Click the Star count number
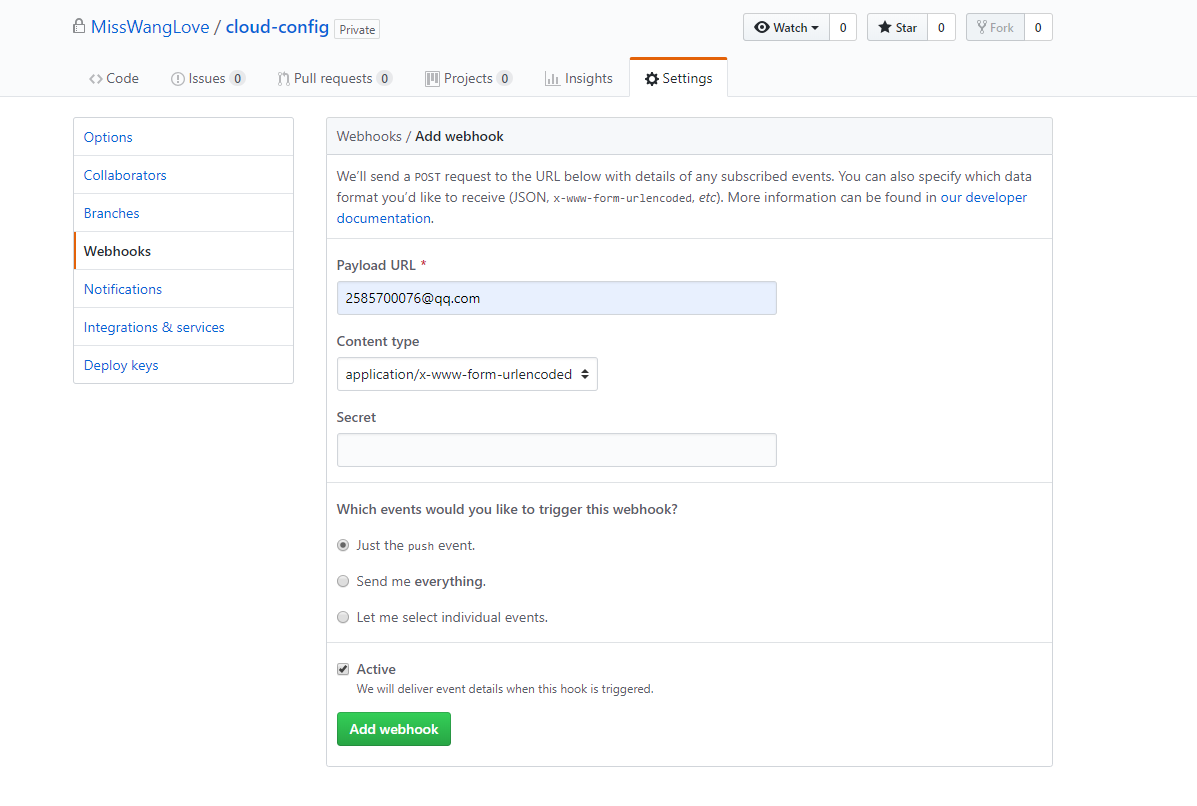The width and height of the screenshot is (1197, 806). pos(941,27)
